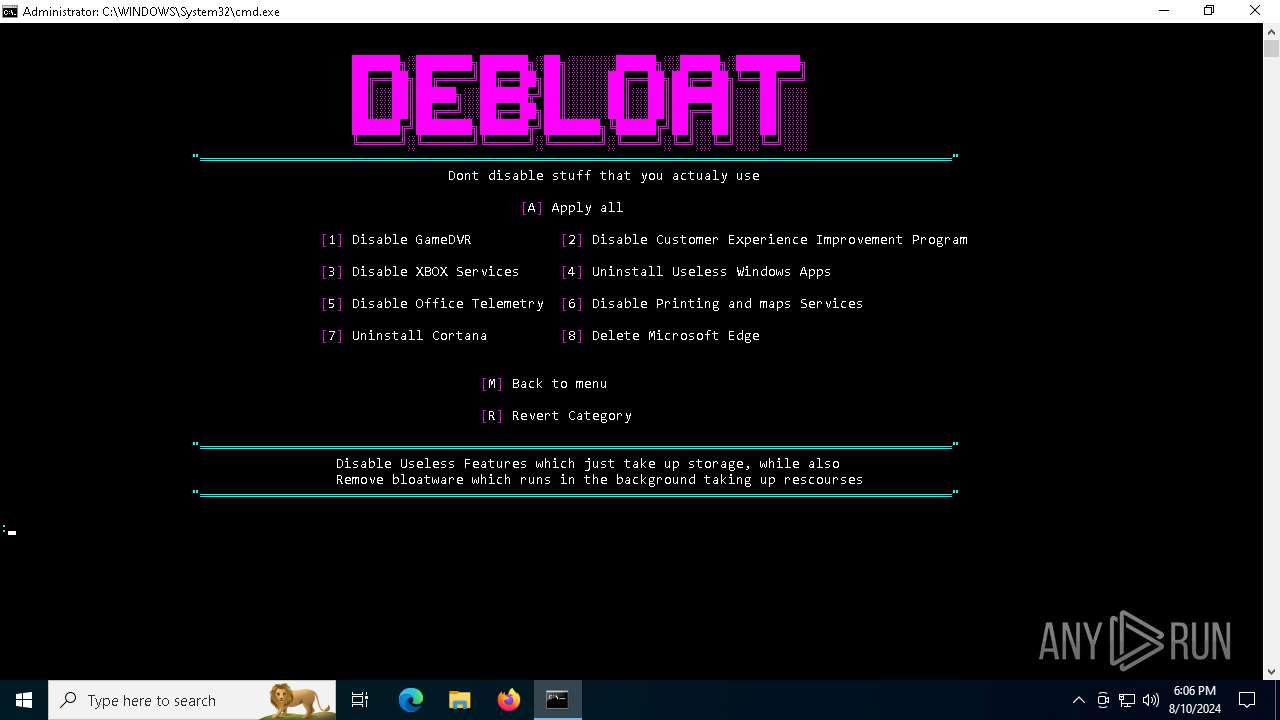Open Task View on the taskbar
Image resolution: width=1280 pixels, height=720 pixels.
click(x=360, y=700)
